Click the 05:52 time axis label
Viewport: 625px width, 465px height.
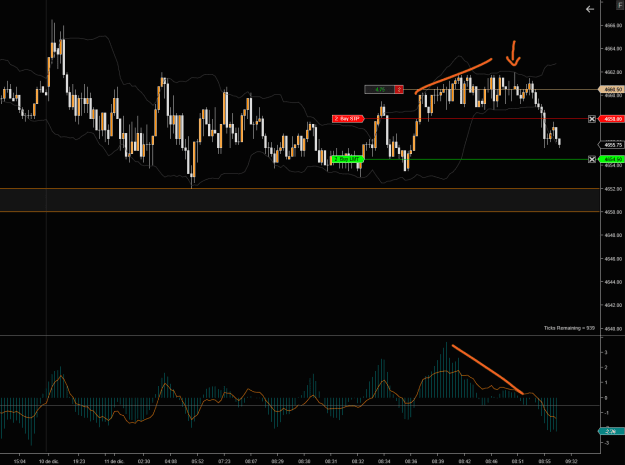(197, 461)
